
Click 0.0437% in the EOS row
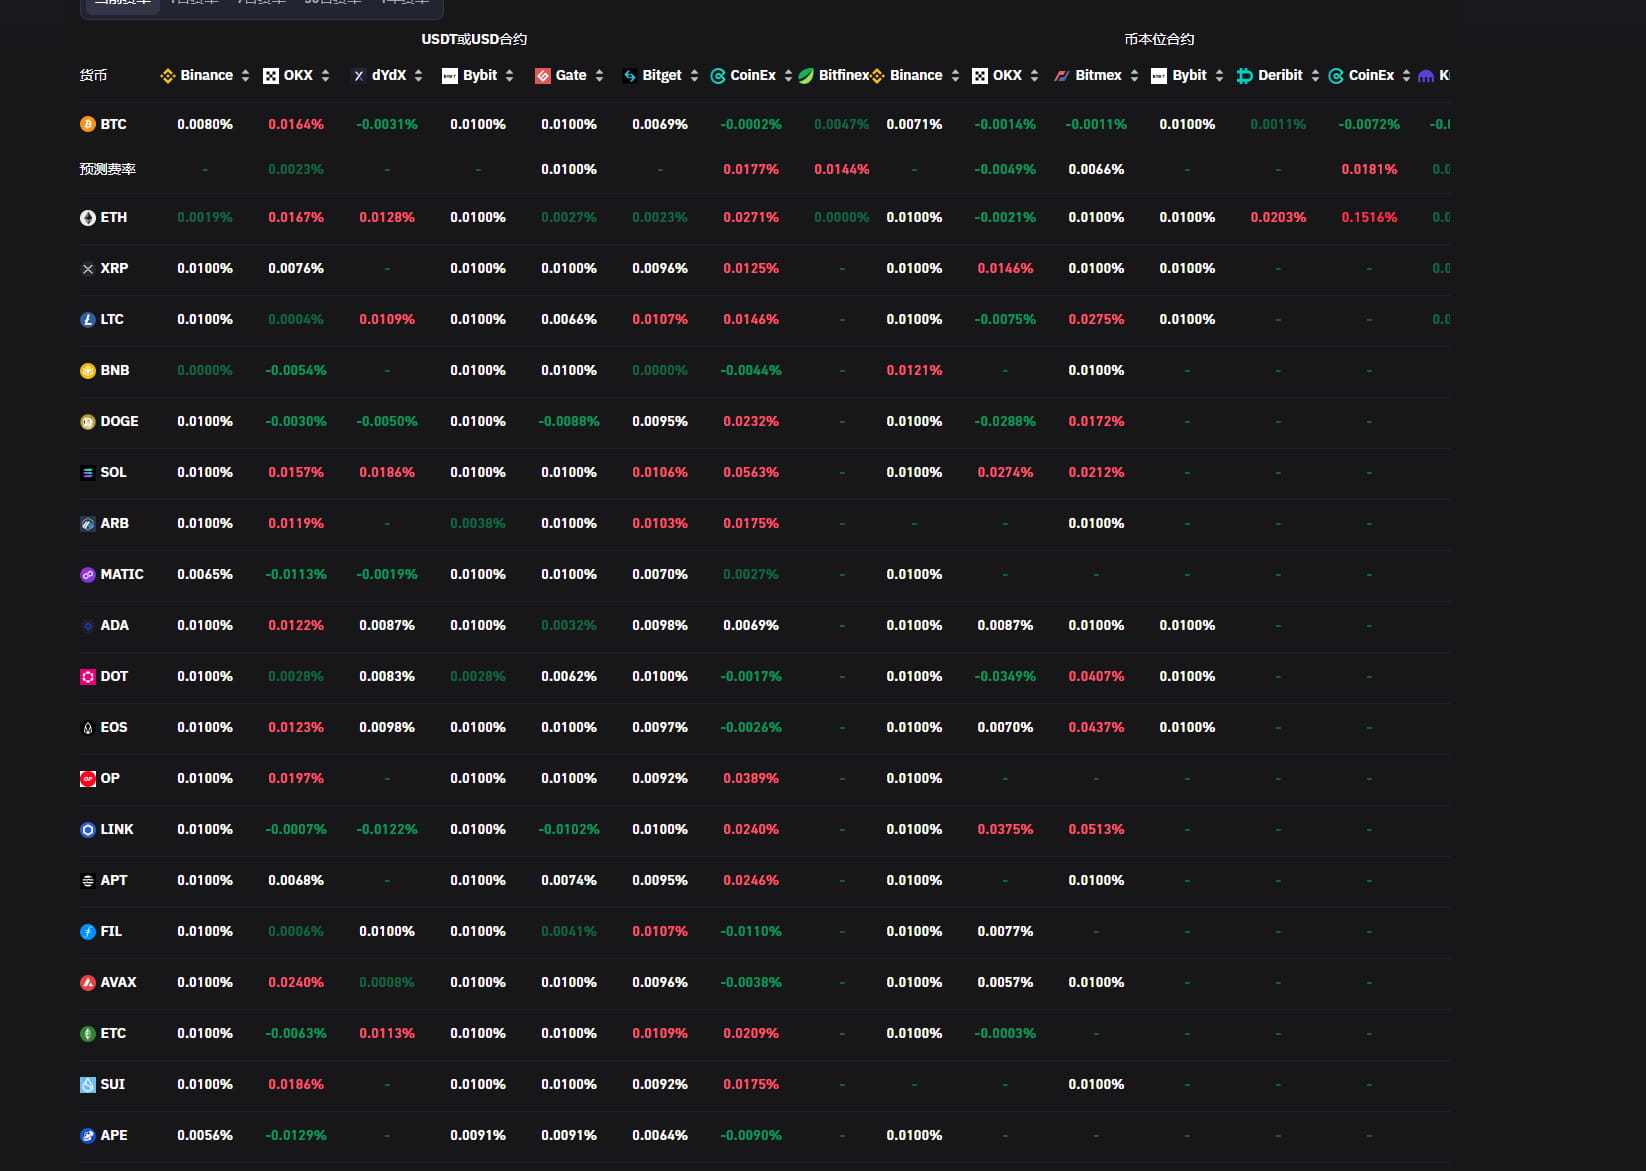click(x=1096, y=727)
